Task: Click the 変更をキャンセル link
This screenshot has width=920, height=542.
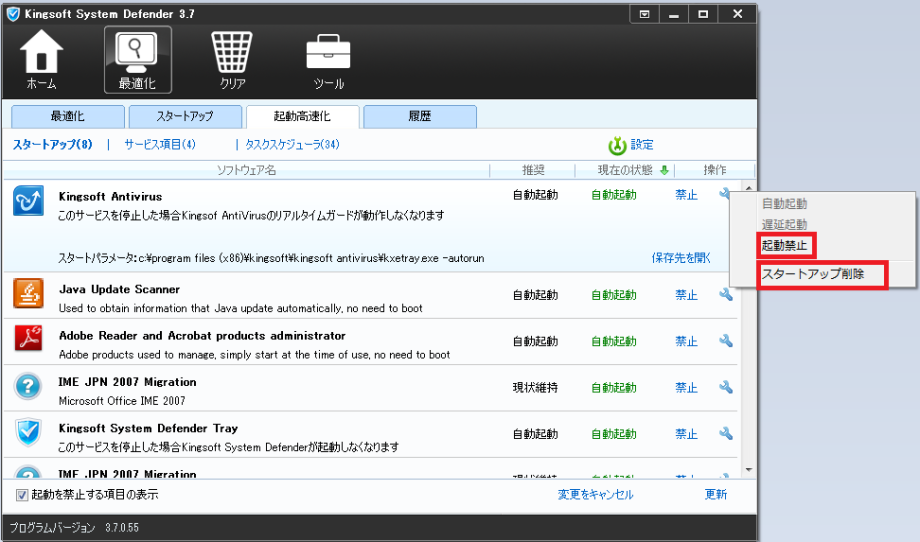Action: pyautogui.click(x=595, y=495)
